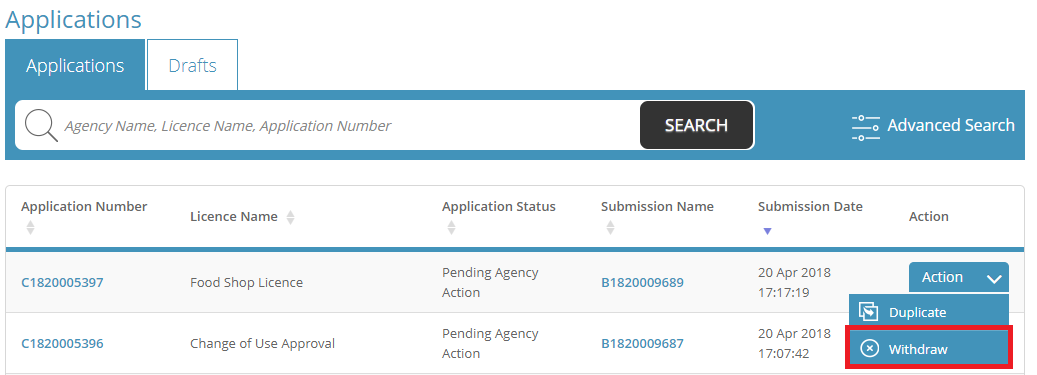The image size is (1037, 375).
Task: Click the SEARCH button
Action: pos(696,125)
